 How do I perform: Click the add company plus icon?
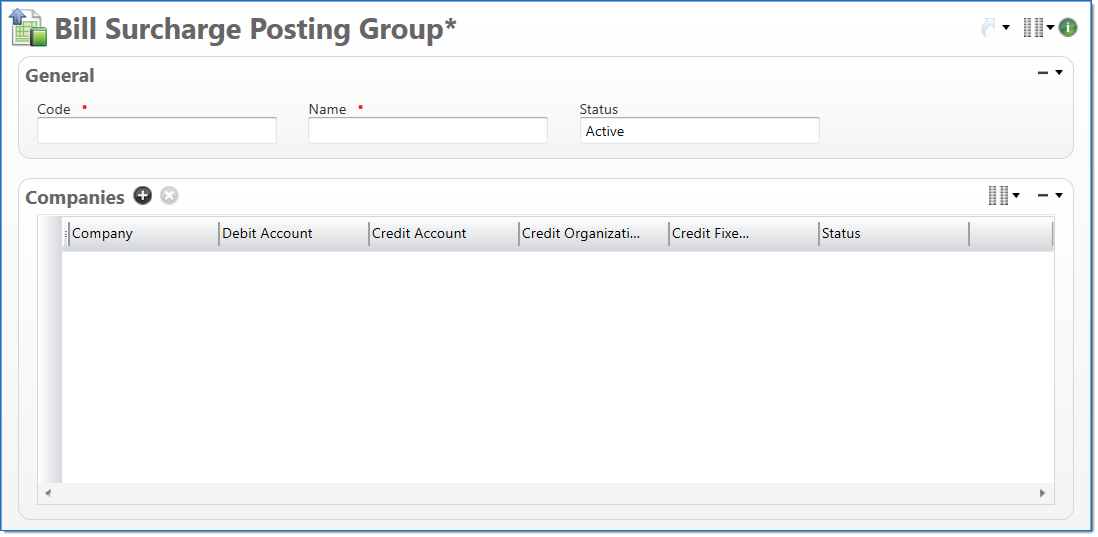143,196
